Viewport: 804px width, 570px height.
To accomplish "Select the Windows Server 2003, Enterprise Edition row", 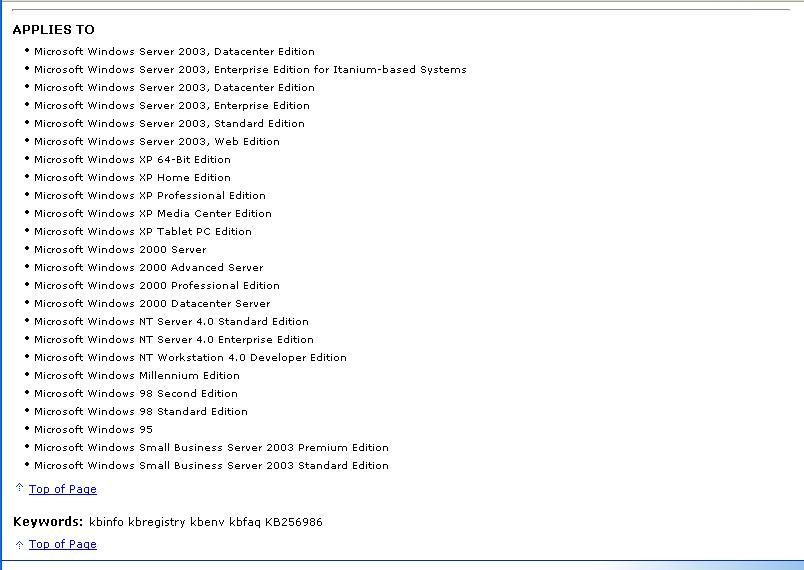I will tap(172, 106).
